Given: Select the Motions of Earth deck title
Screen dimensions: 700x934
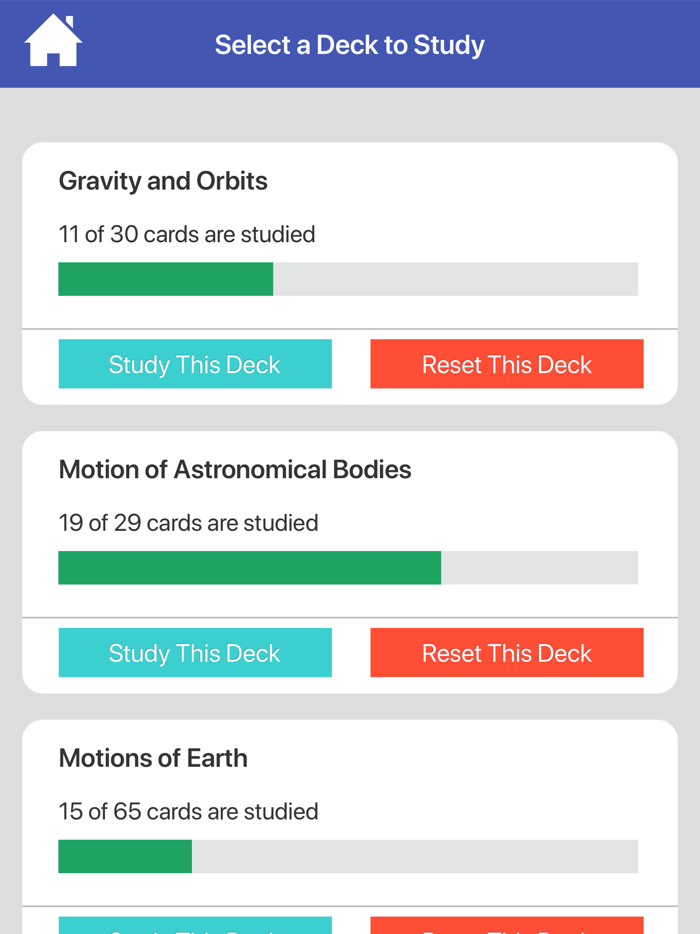Looking at the screenshot, I should pyautogui.click(x=152, y=758).
